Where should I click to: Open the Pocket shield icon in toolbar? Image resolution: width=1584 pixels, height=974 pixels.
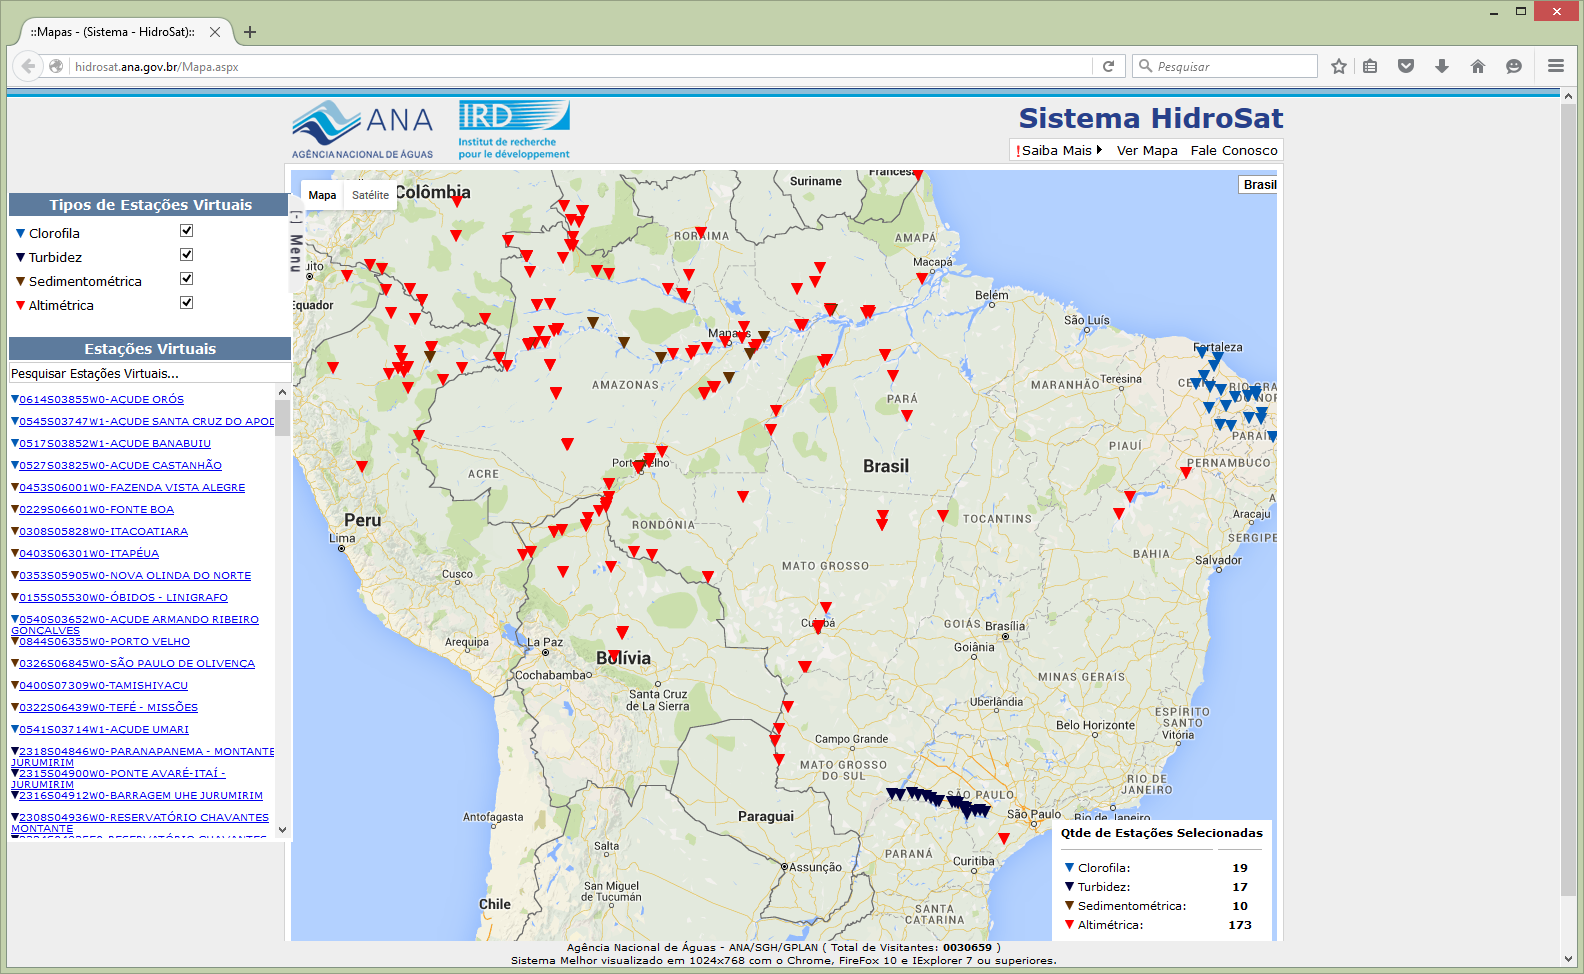coord(1406,66)
